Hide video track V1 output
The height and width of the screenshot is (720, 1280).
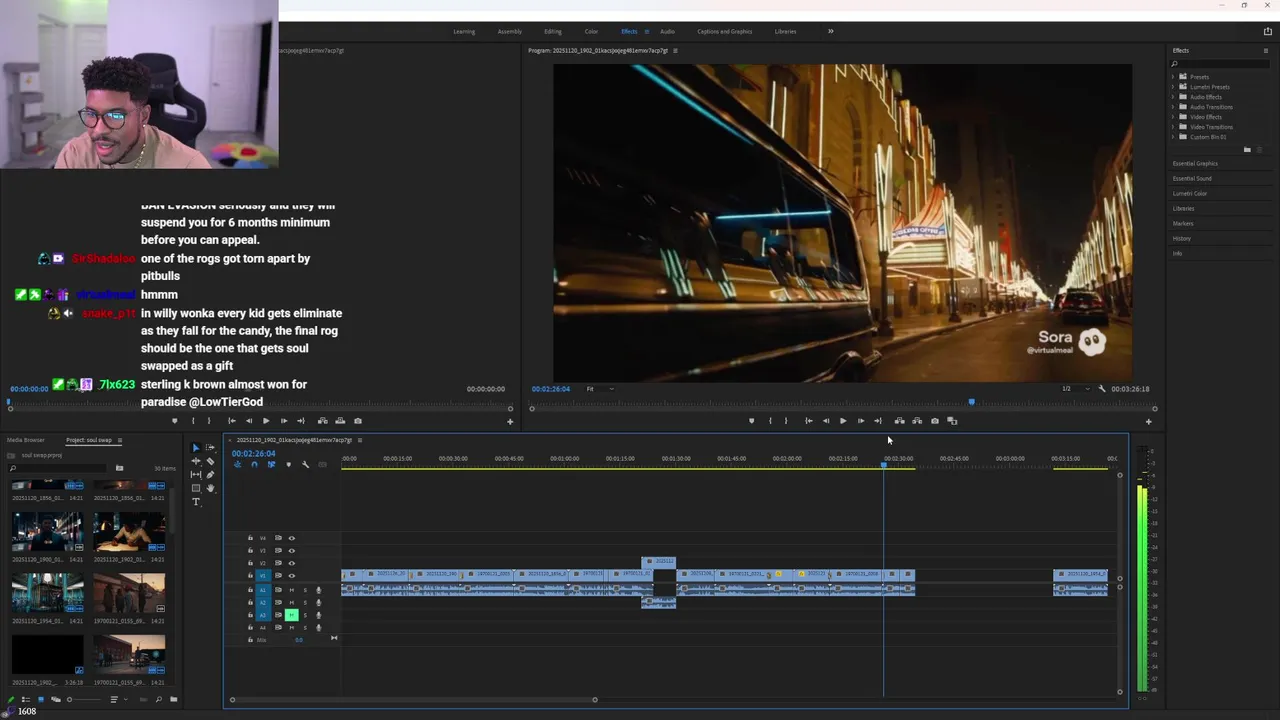pos(292,576)
